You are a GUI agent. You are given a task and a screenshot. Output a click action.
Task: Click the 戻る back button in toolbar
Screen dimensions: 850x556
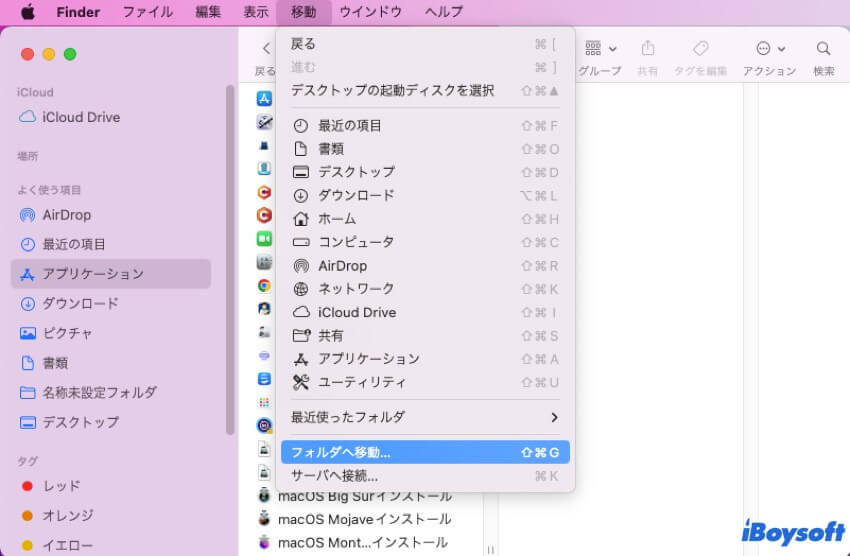[265, 49]
